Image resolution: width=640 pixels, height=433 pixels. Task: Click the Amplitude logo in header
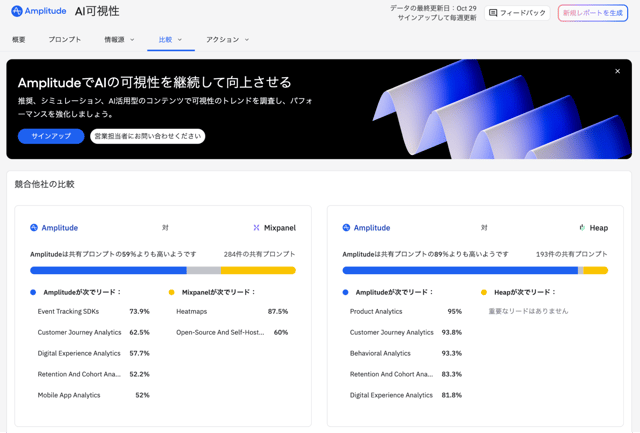(38, 12)
